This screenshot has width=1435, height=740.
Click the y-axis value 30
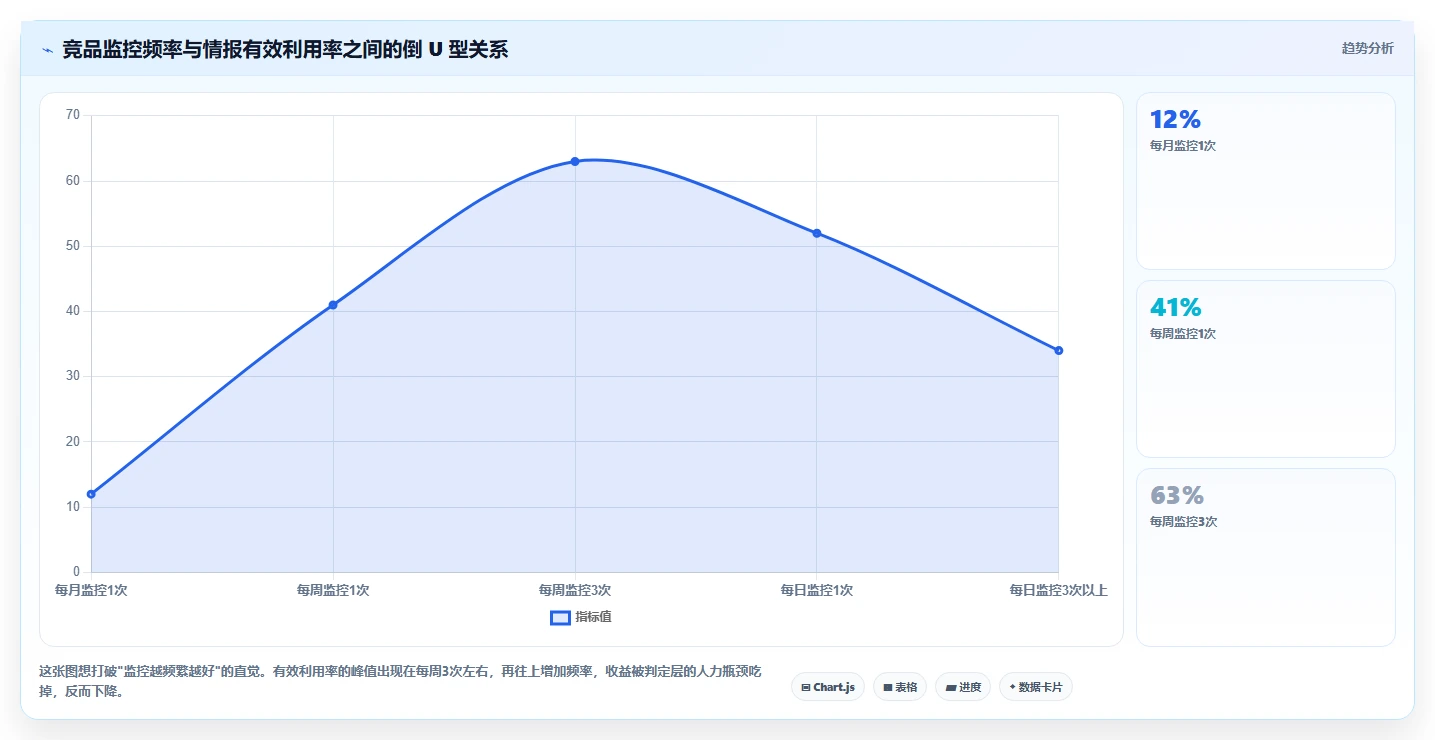coord(72,376)
